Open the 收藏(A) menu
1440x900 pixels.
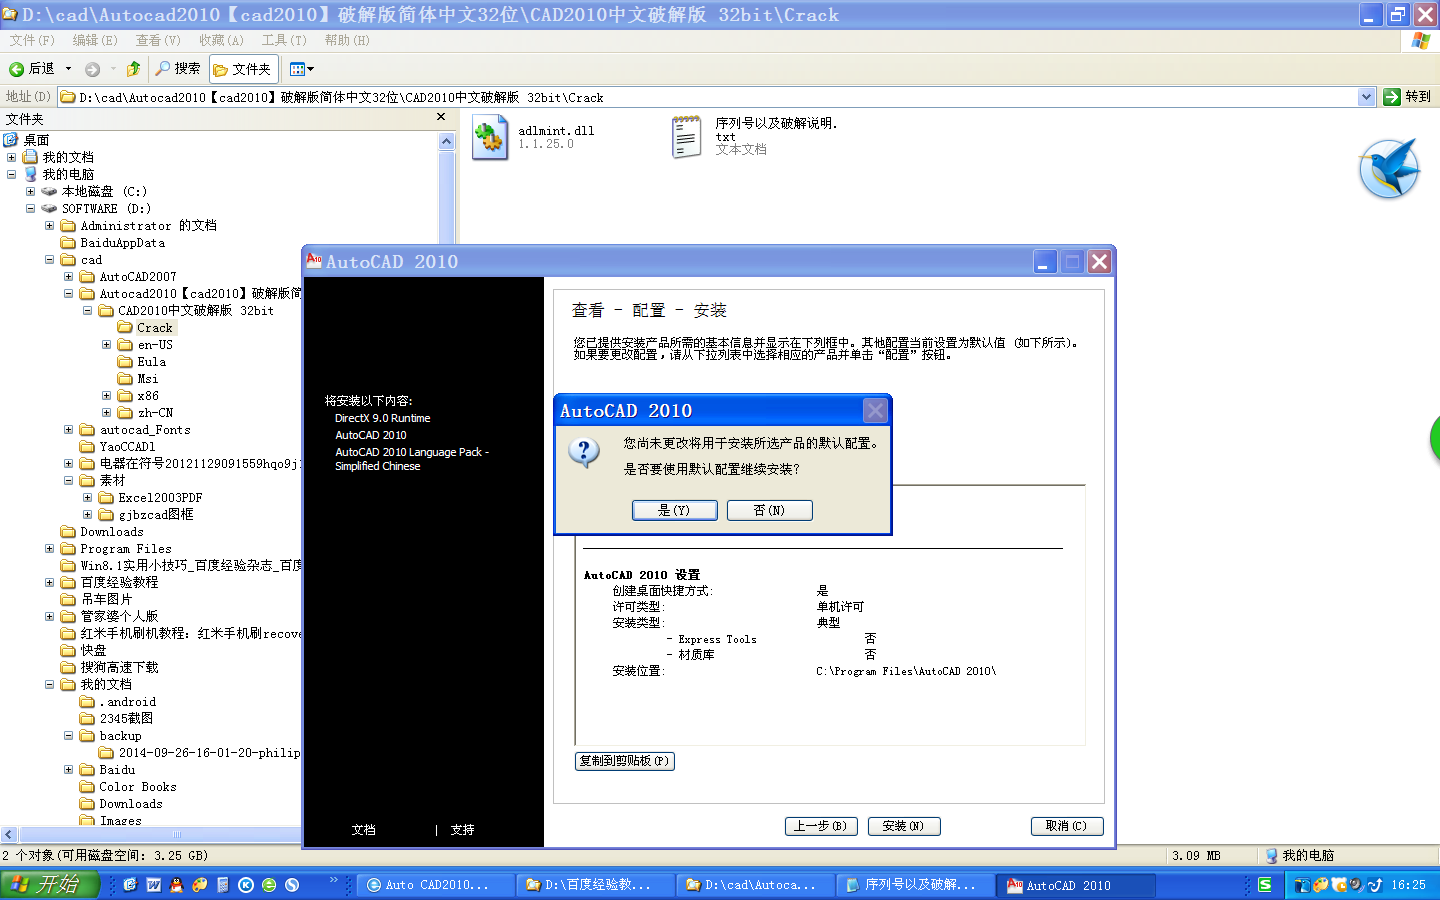pyautogui.click(x=221, y=40)
